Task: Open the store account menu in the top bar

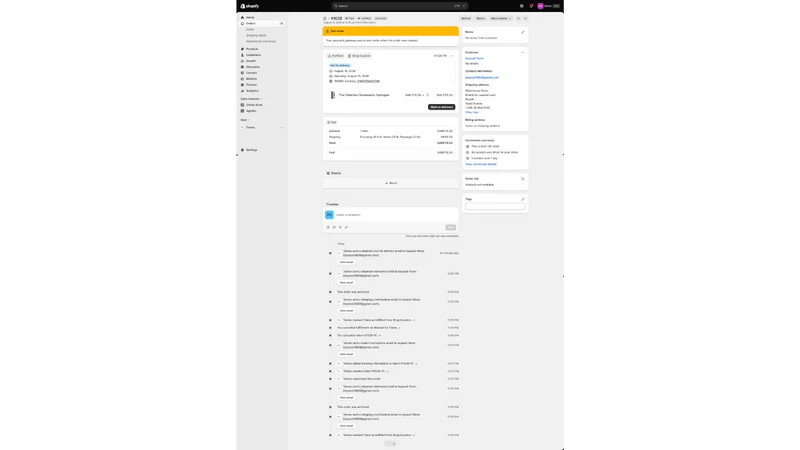Action: point(549,6)
